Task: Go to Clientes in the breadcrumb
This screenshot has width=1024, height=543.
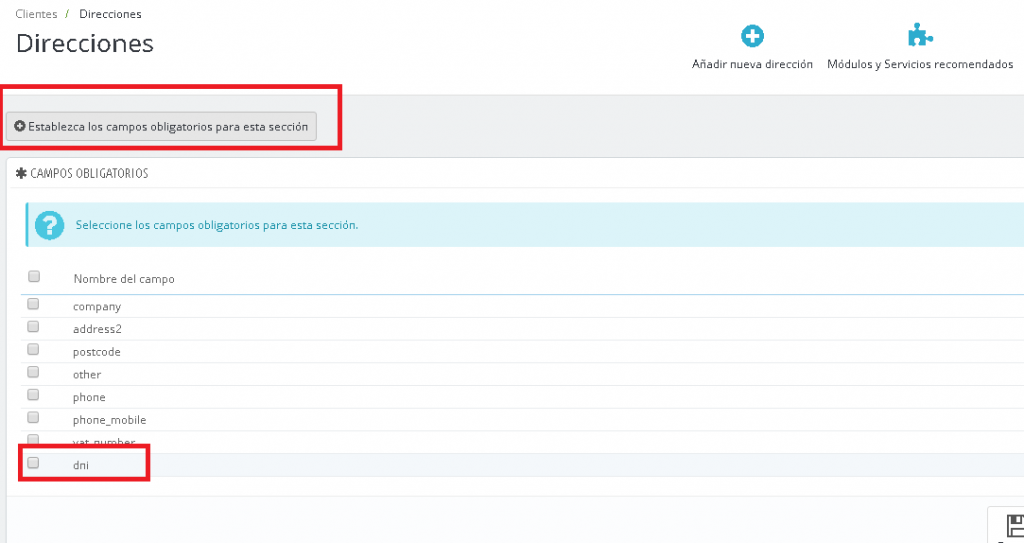Action: click(36, 14)
